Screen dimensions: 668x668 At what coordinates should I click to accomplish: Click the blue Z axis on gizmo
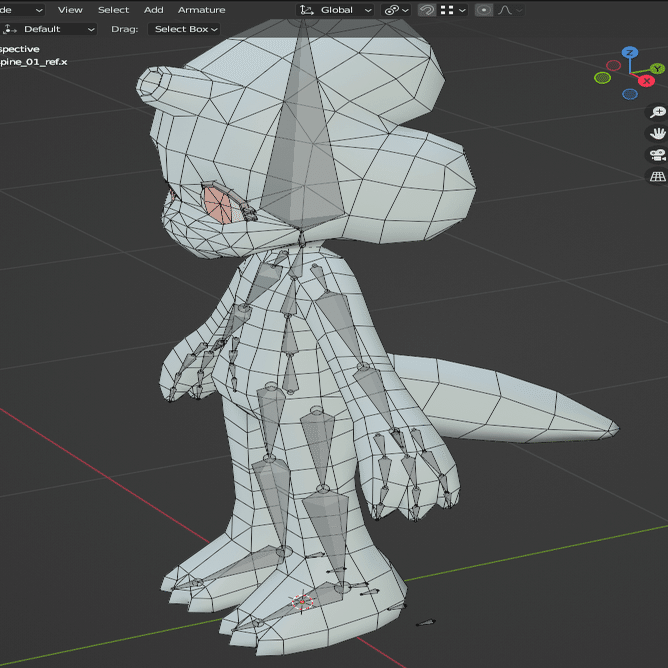[x=630, y=52]
